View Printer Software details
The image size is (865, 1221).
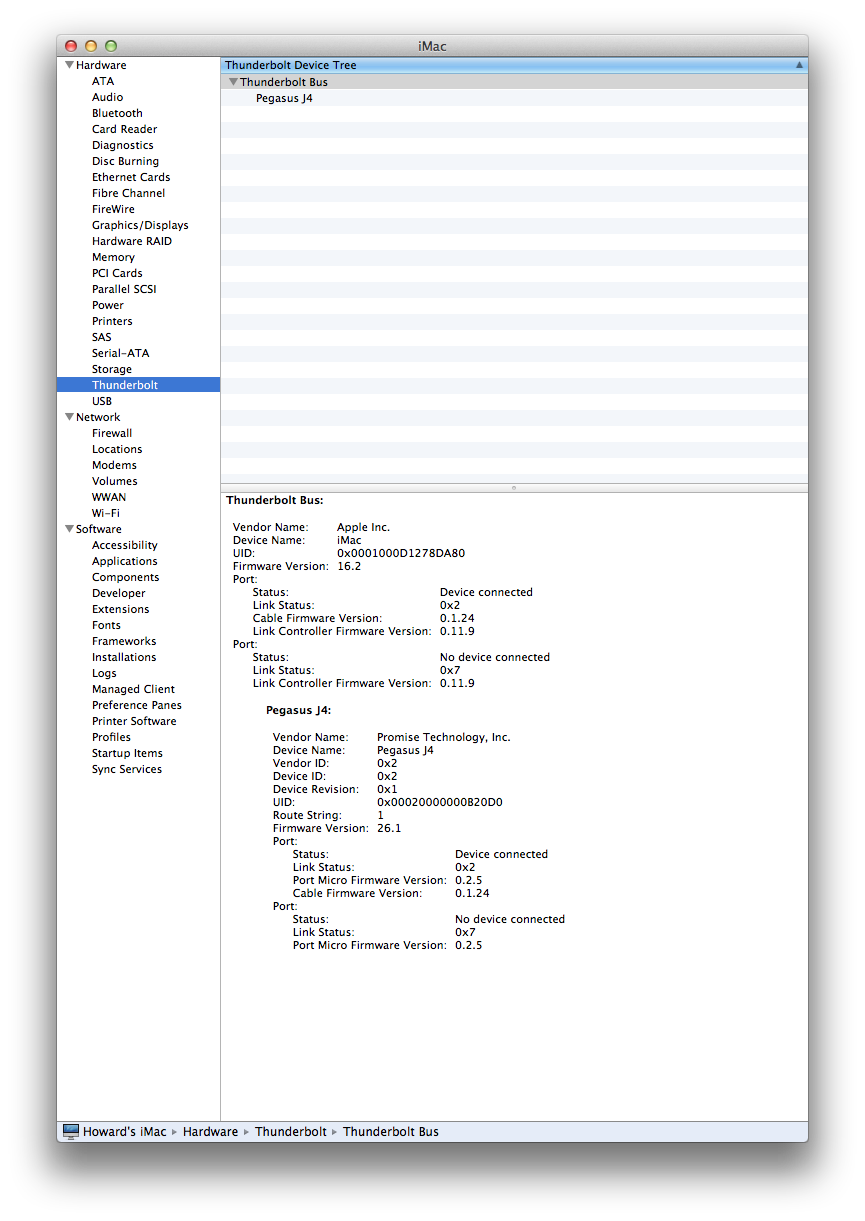(x=134, y=721)
